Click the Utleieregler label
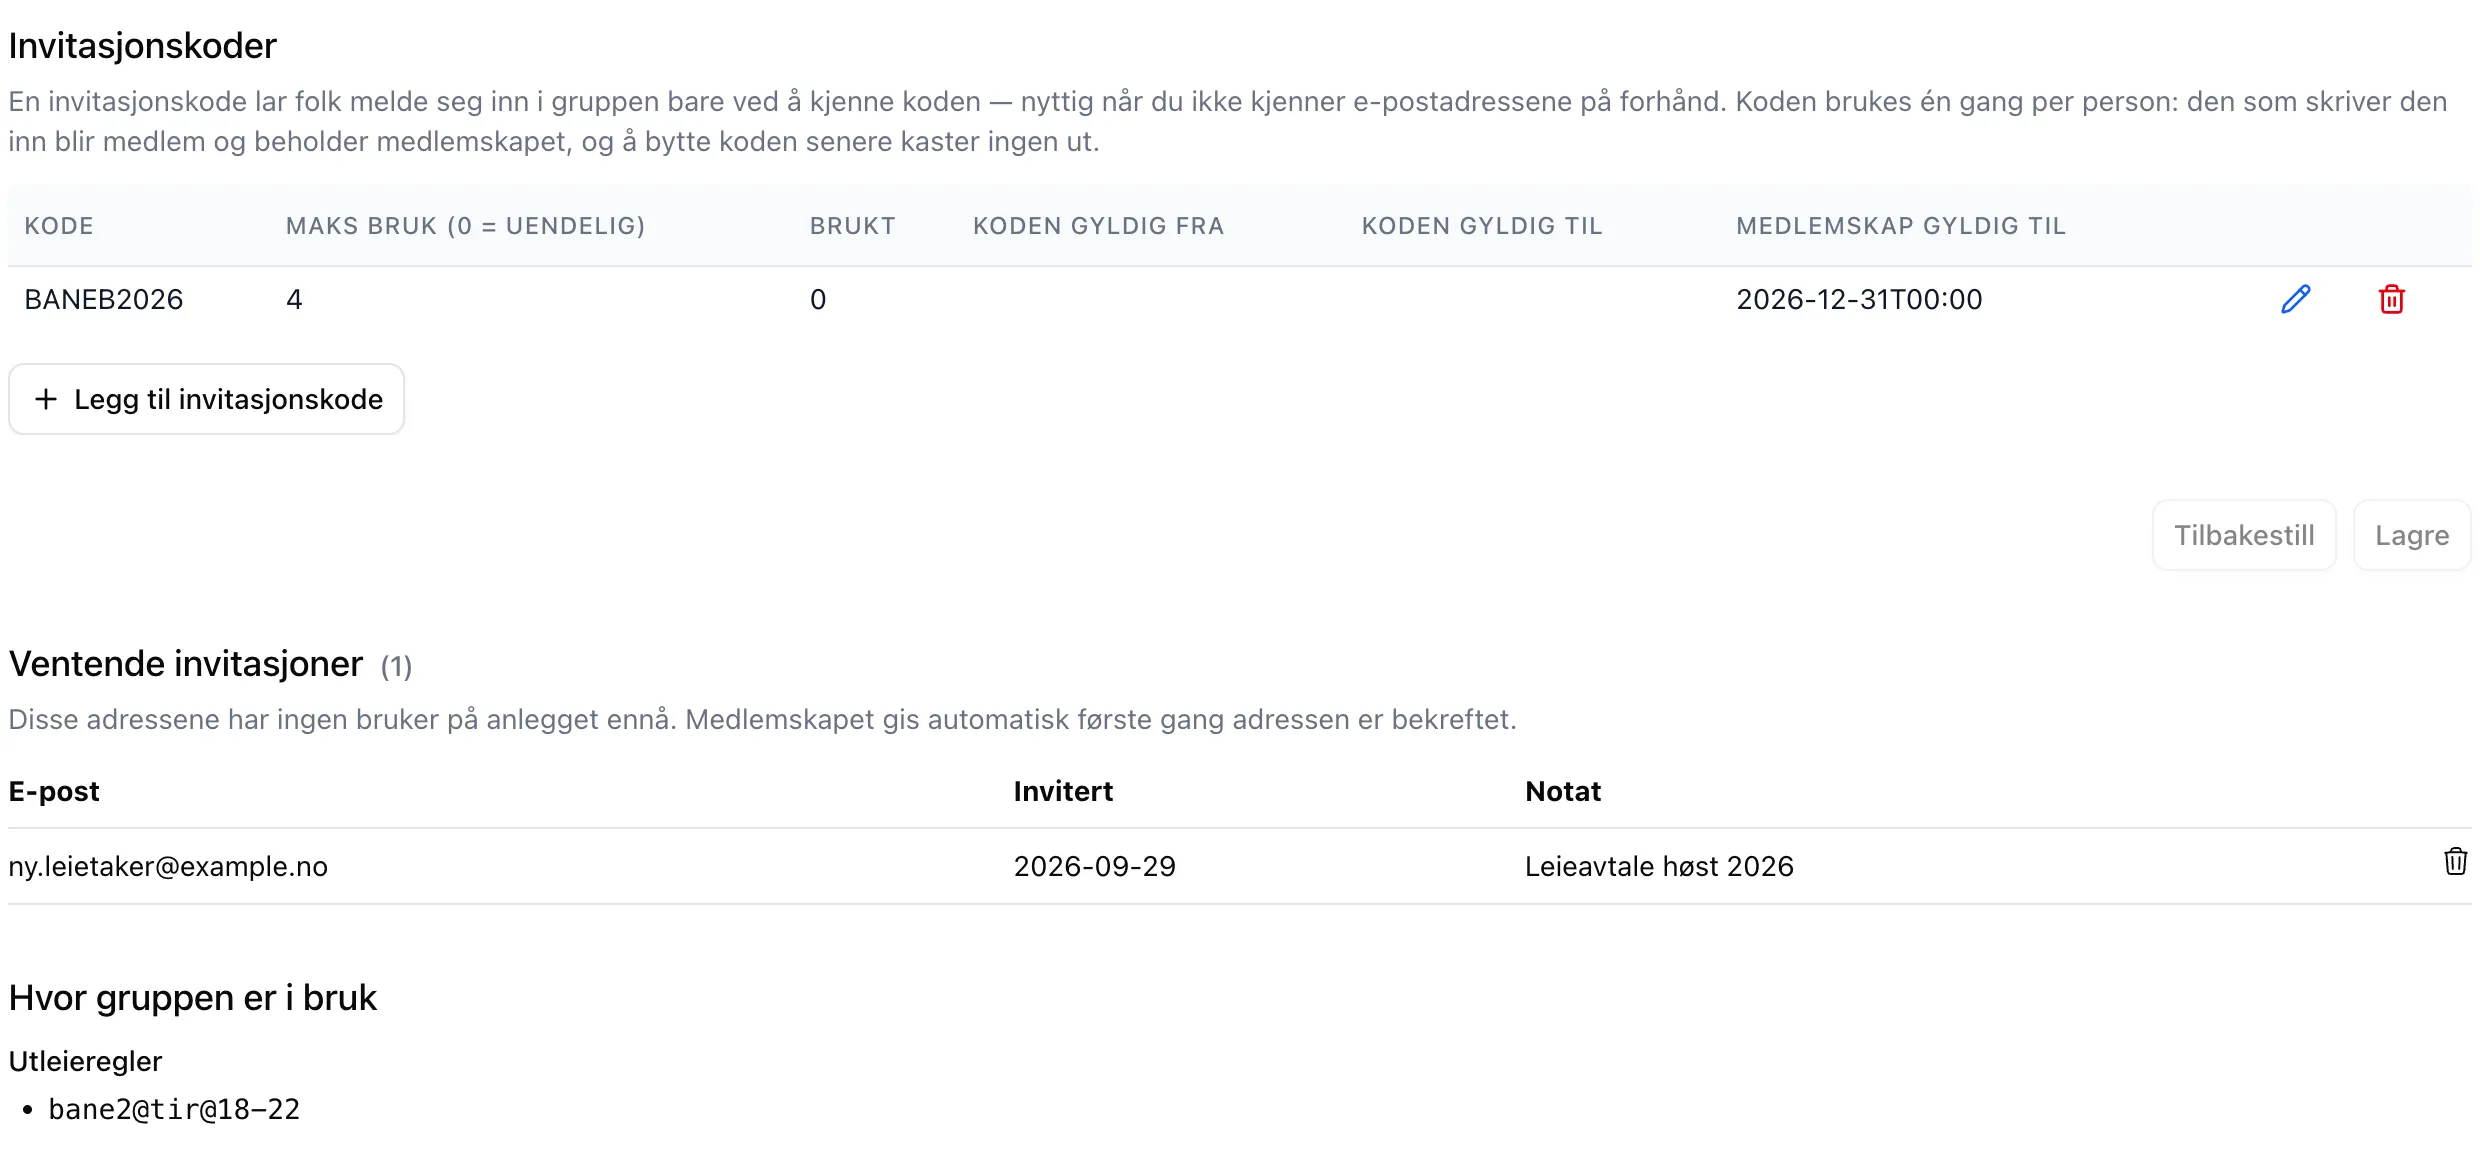Image resolution: width=2480 pixels, height=1164 pixels. pos(85,1061)
